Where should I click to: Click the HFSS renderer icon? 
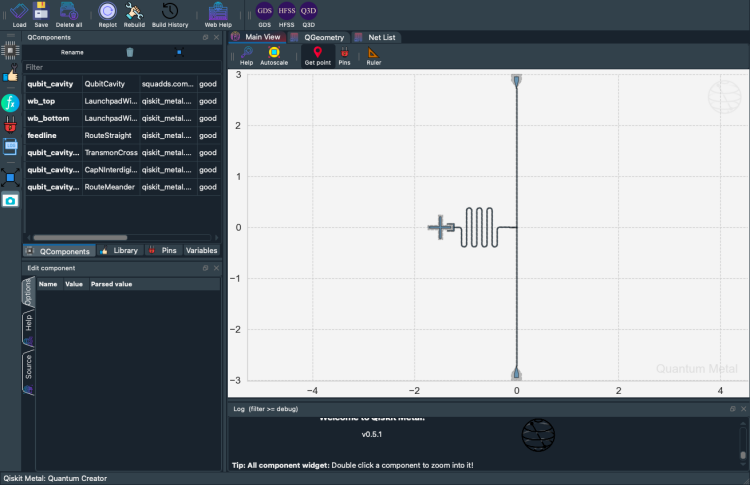pyautogui.click(x=287, y=11)
